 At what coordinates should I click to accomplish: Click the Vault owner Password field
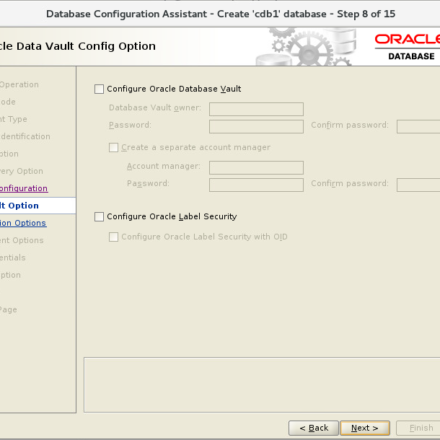[256, 126]
